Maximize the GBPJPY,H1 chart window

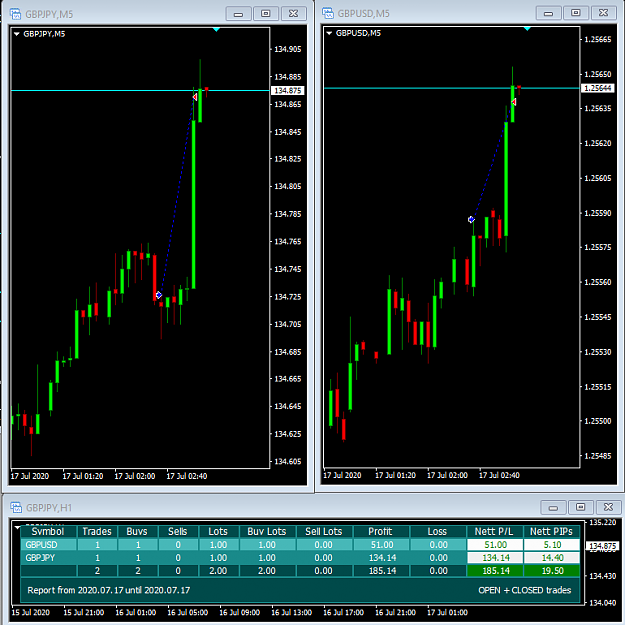(581, 507)
